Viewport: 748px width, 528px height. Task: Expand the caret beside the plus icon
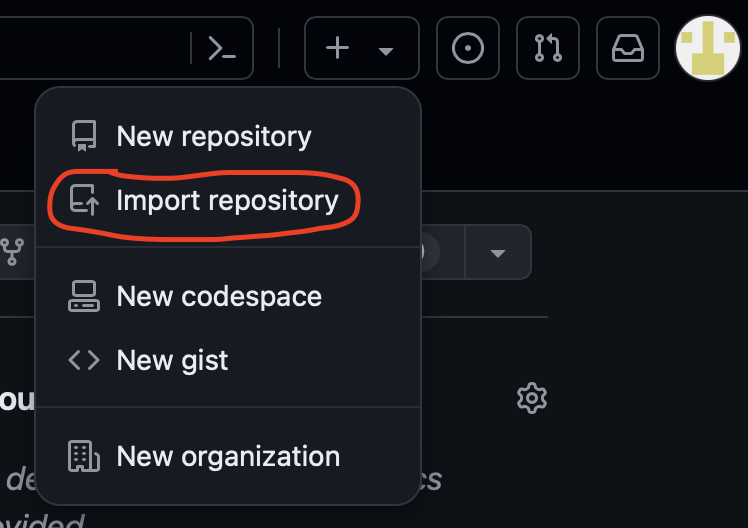point(386,50)
